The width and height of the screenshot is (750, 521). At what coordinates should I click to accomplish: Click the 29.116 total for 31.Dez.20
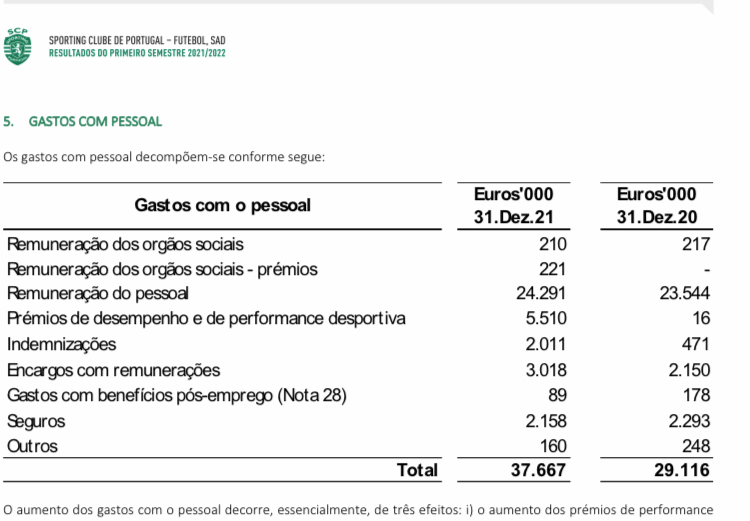[x=682, y=470]
